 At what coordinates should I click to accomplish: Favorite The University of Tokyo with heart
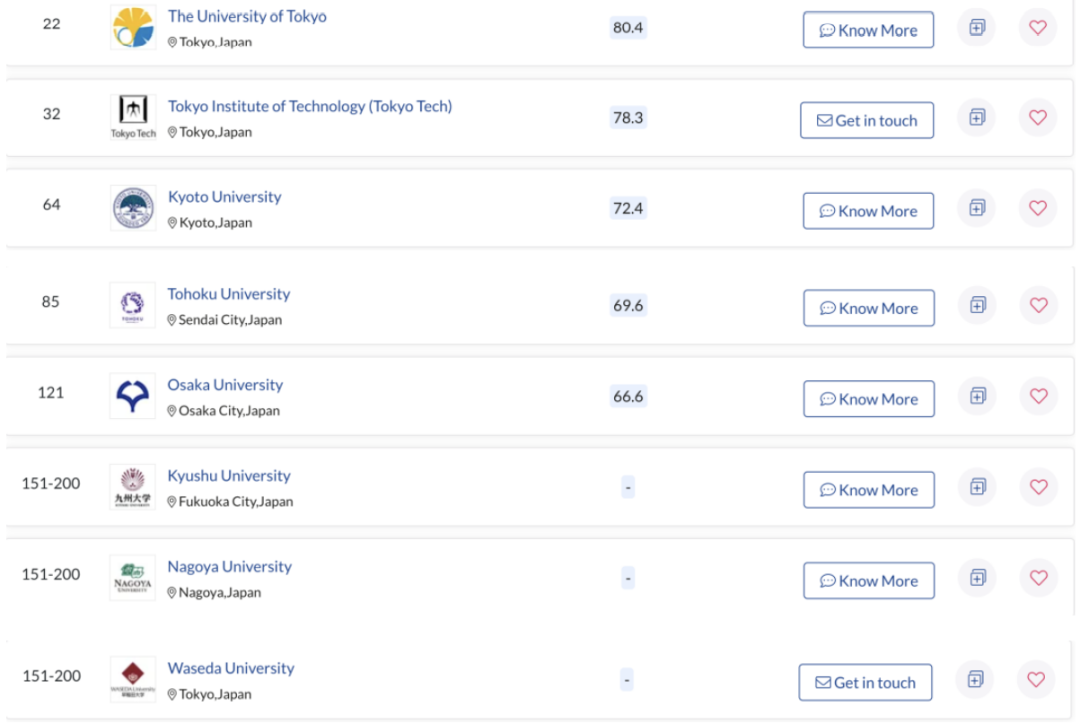pyautogui.click(x=1038, y=28)
